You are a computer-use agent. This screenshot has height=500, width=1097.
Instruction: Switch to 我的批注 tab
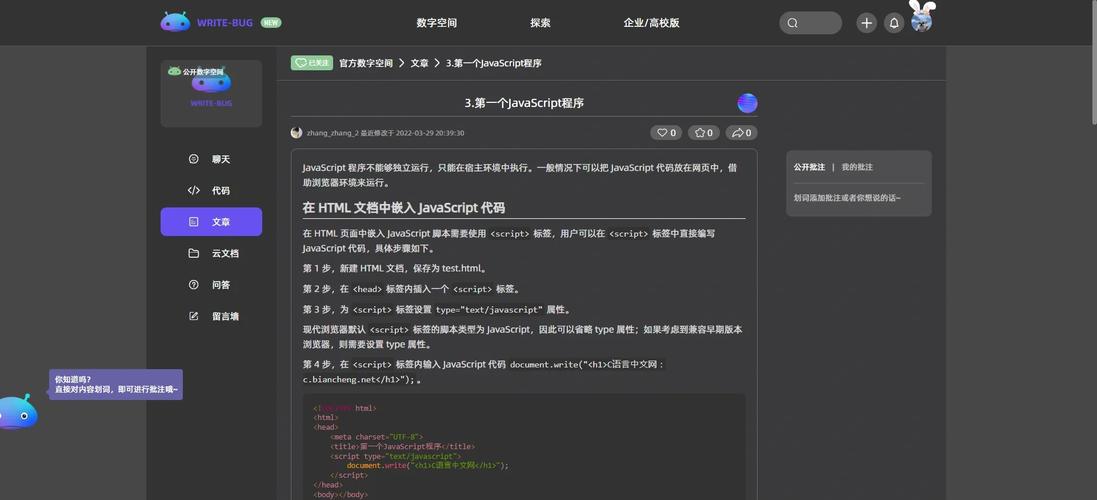(857, 167)
